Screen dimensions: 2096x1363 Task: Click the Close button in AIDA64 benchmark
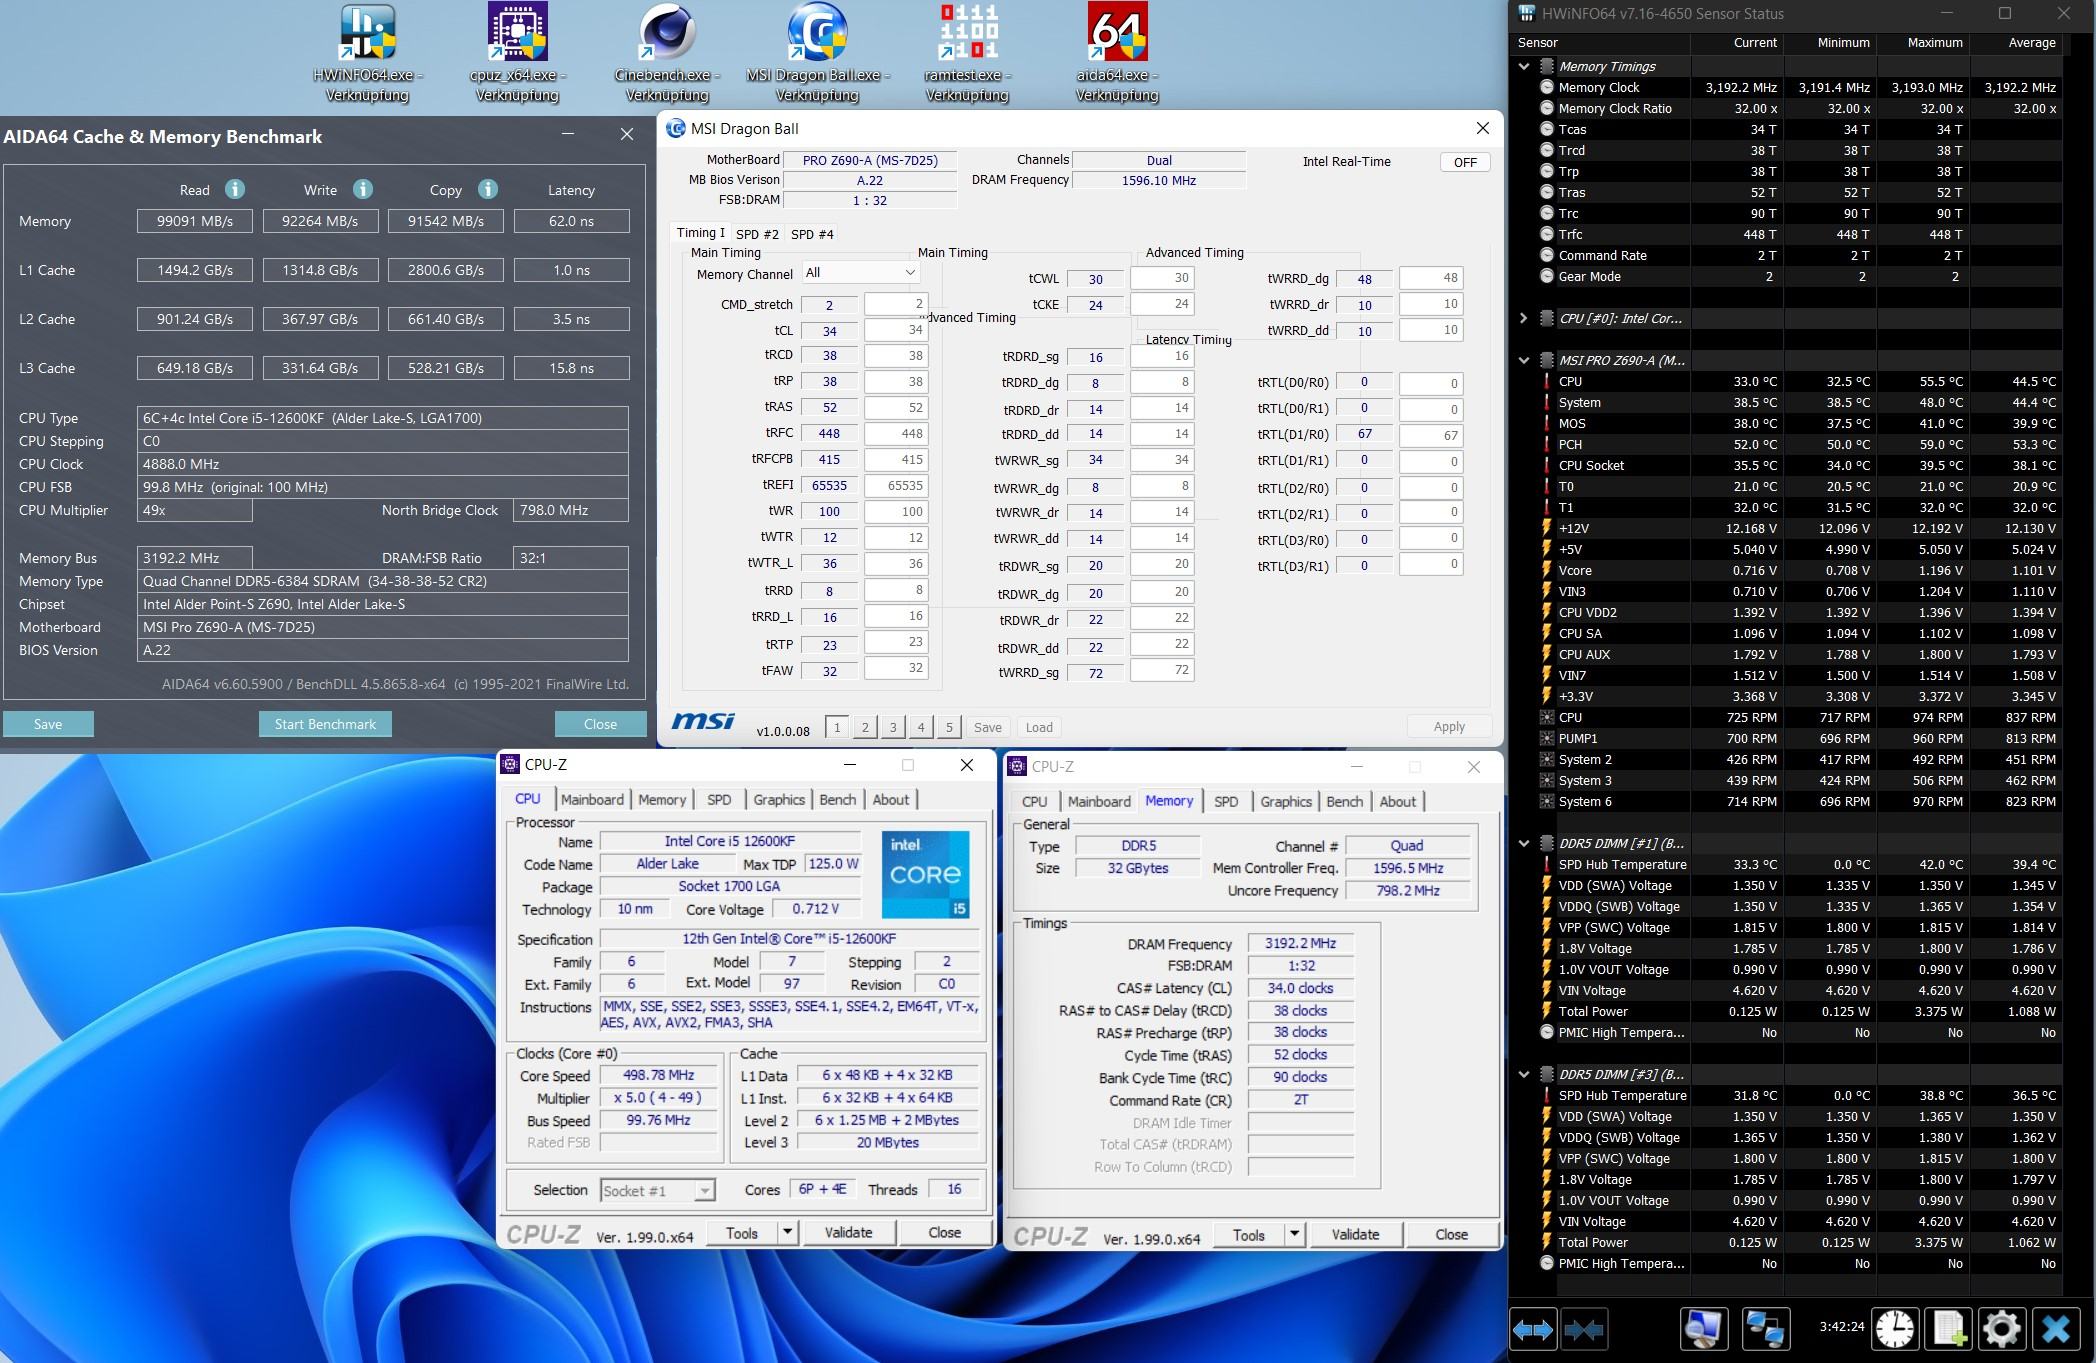pos(600,724)
